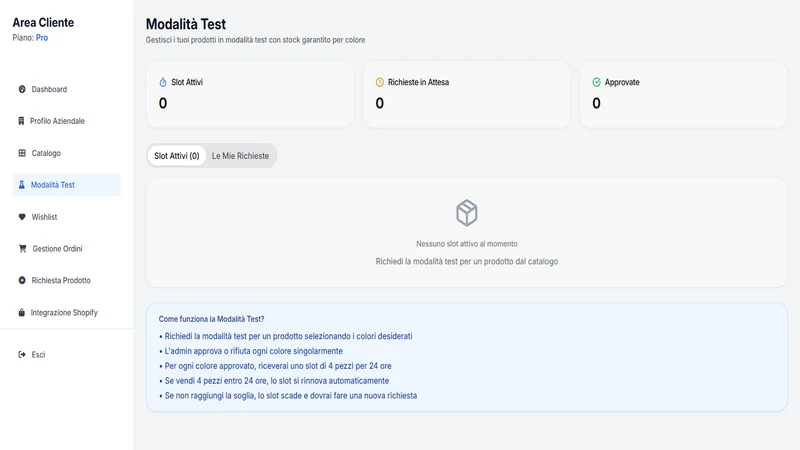Click the Dashboard gauge icon in the sidebar
The image size is (800, 450).
[x=22, y=89]
